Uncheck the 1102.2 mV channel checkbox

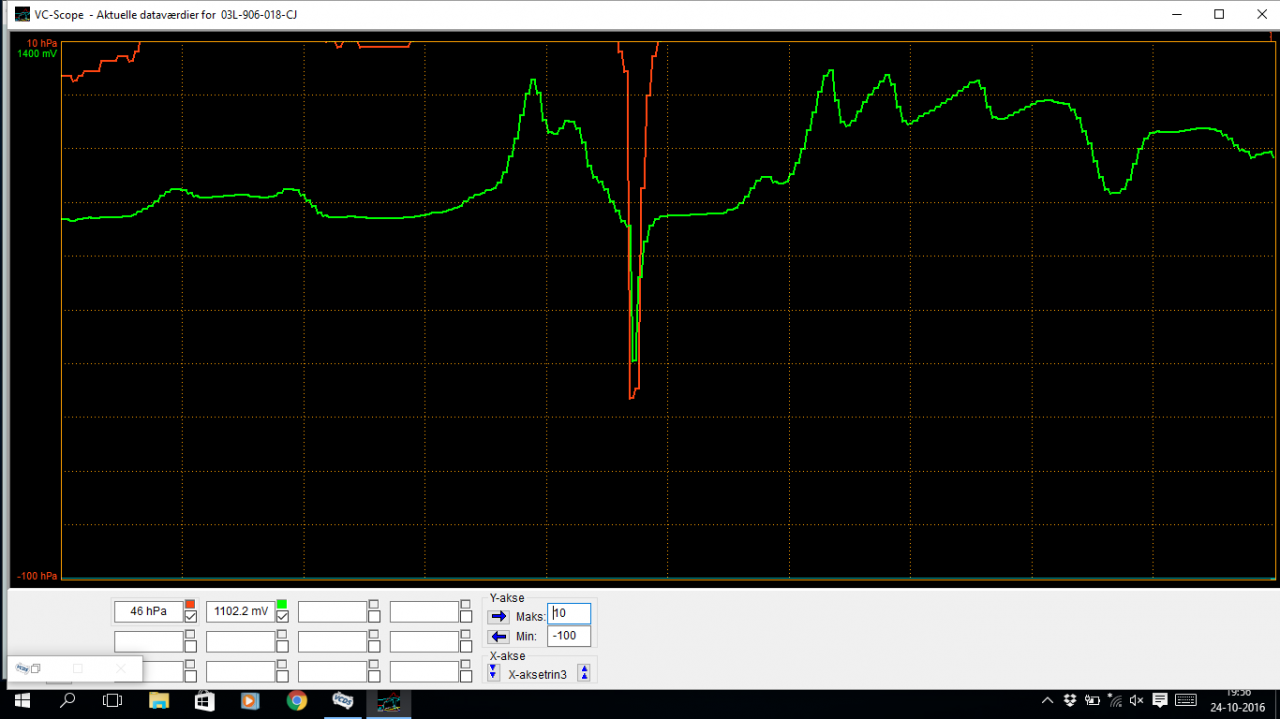pyautogui.click(x=282, y=616)
